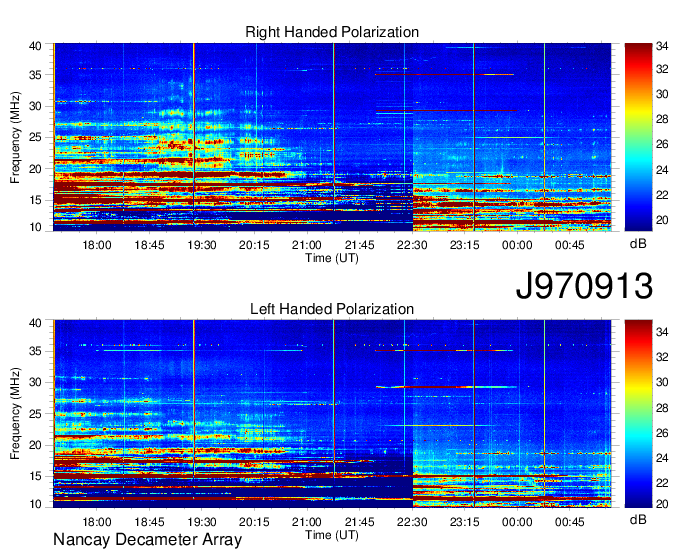680x552 pixels.
Task: Click Time (UT) label under Right Handed plot
Action: [x=332, y=258]
